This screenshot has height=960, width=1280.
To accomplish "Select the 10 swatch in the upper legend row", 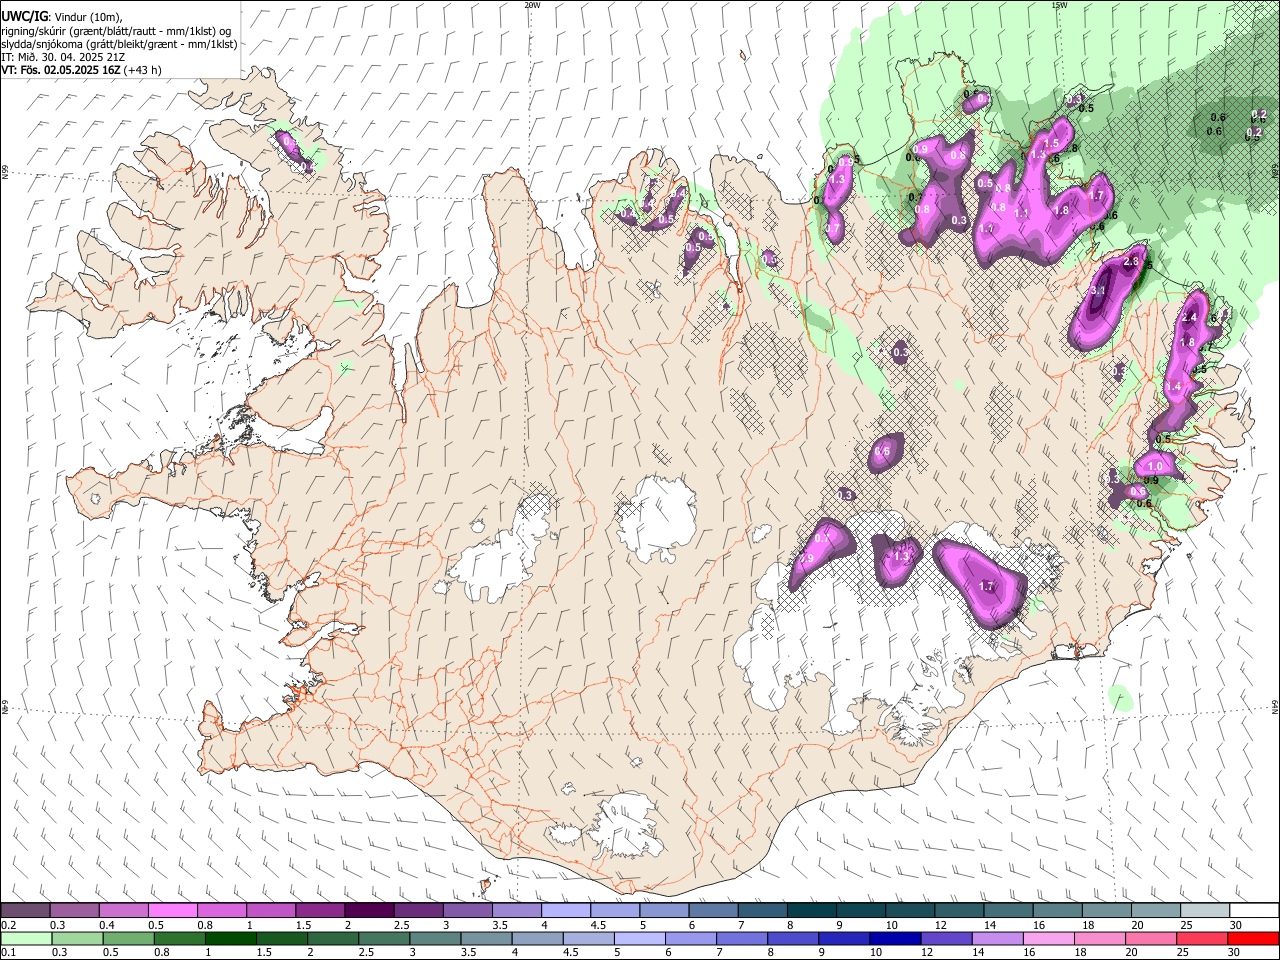I will coord(908,910).
